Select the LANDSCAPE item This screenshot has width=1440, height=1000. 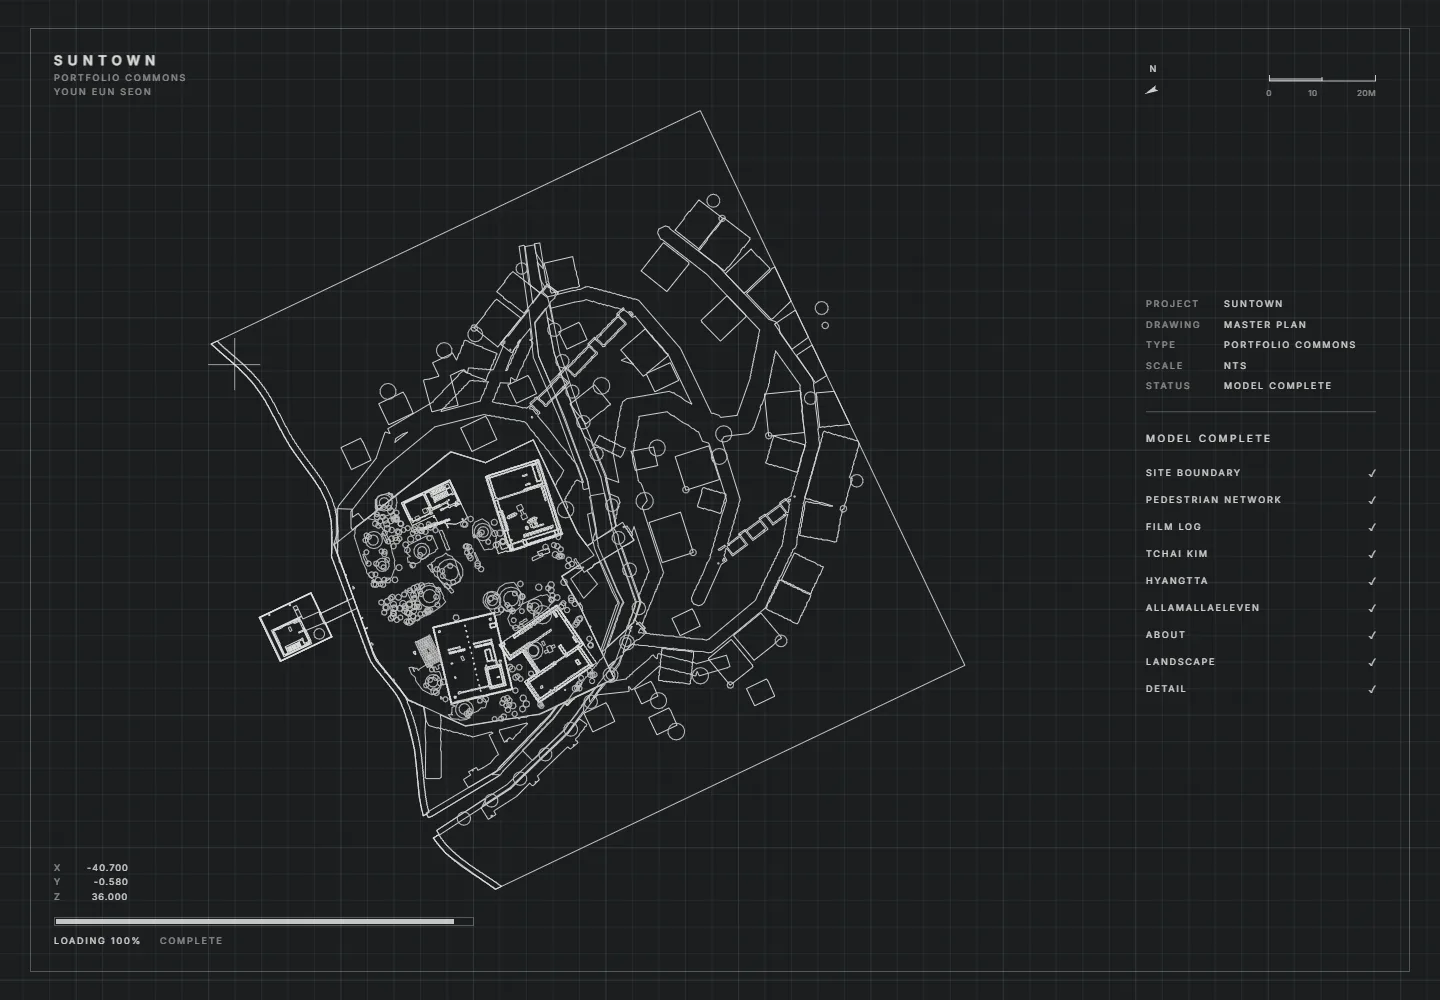[x=1181, y=662]
